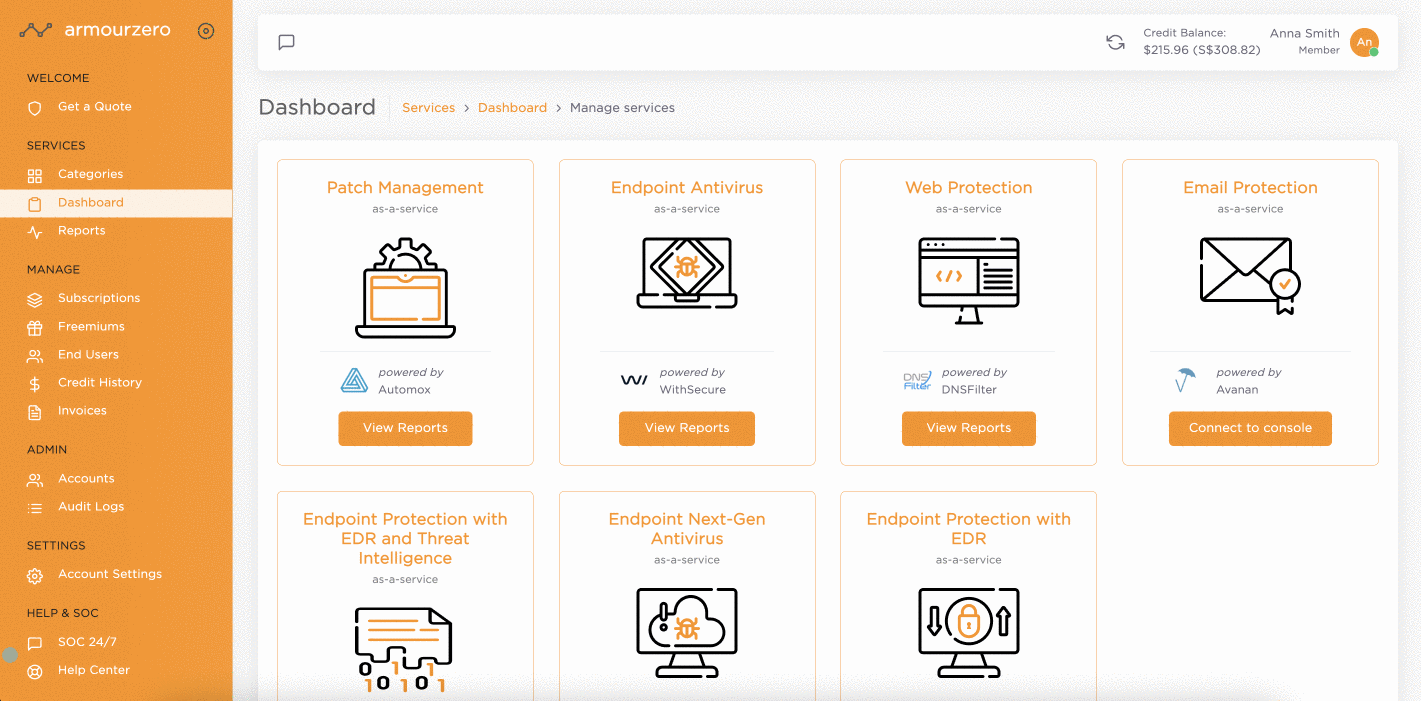Click the Dashboard clipboard icon

(x=35, y=204)
